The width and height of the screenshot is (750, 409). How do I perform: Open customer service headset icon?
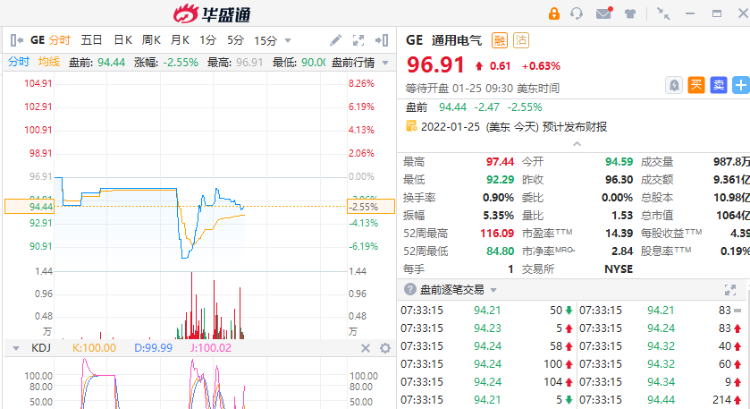577,13
